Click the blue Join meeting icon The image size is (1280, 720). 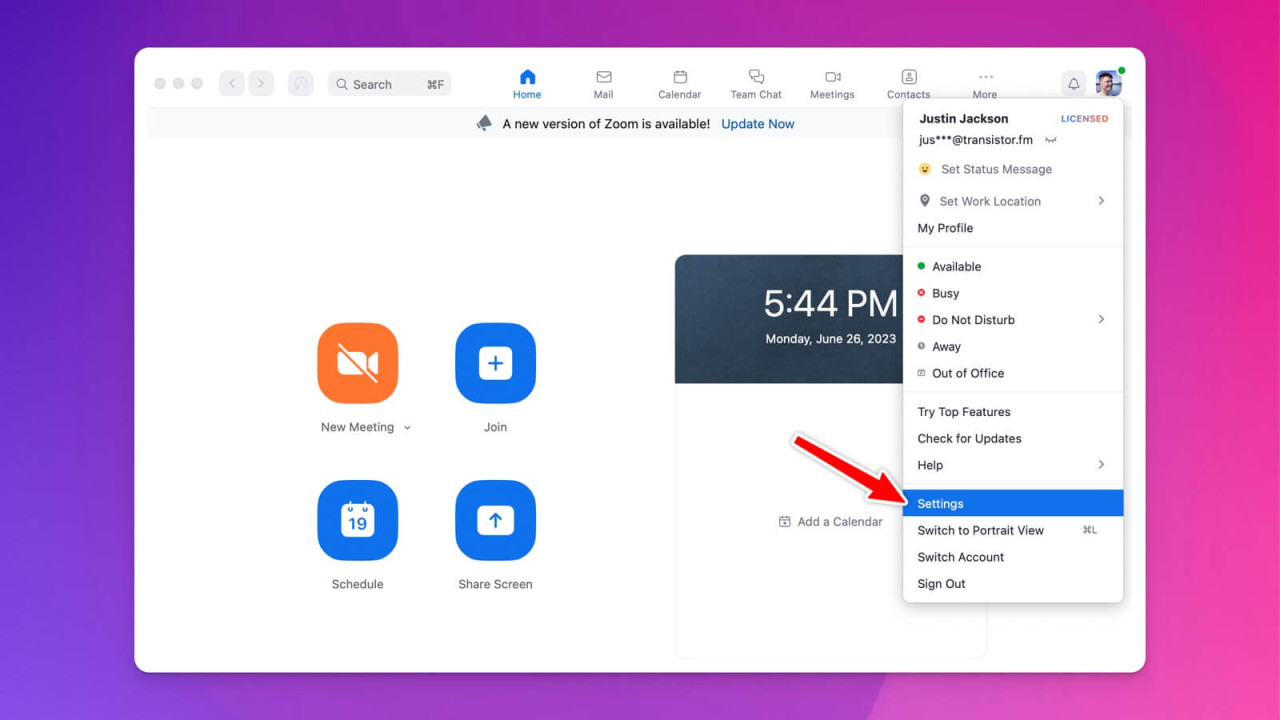[x=495, y=363]
